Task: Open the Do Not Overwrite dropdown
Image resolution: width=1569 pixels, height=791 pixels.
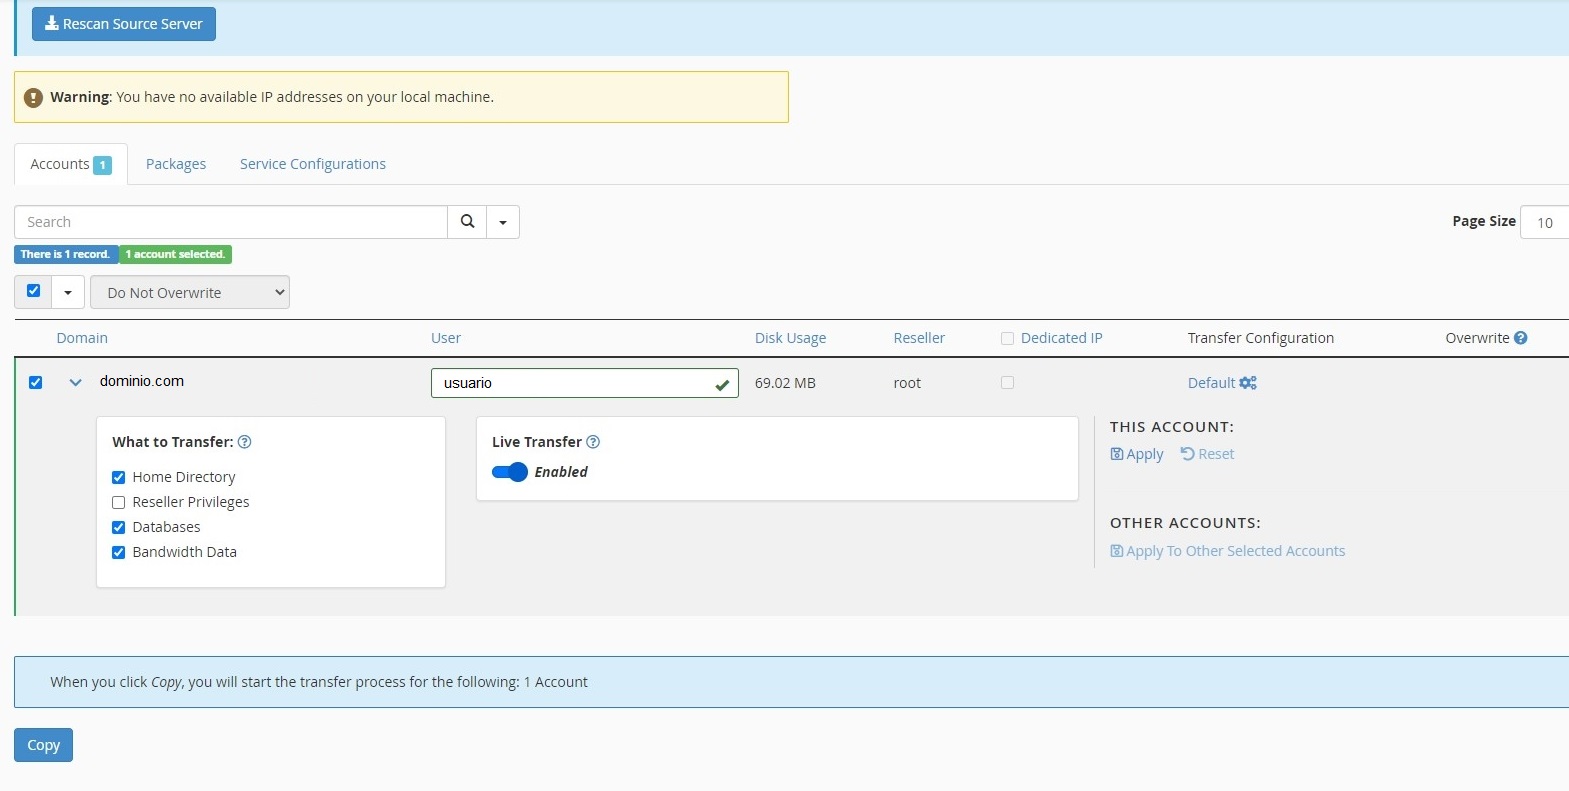Action: coord(190,292)
